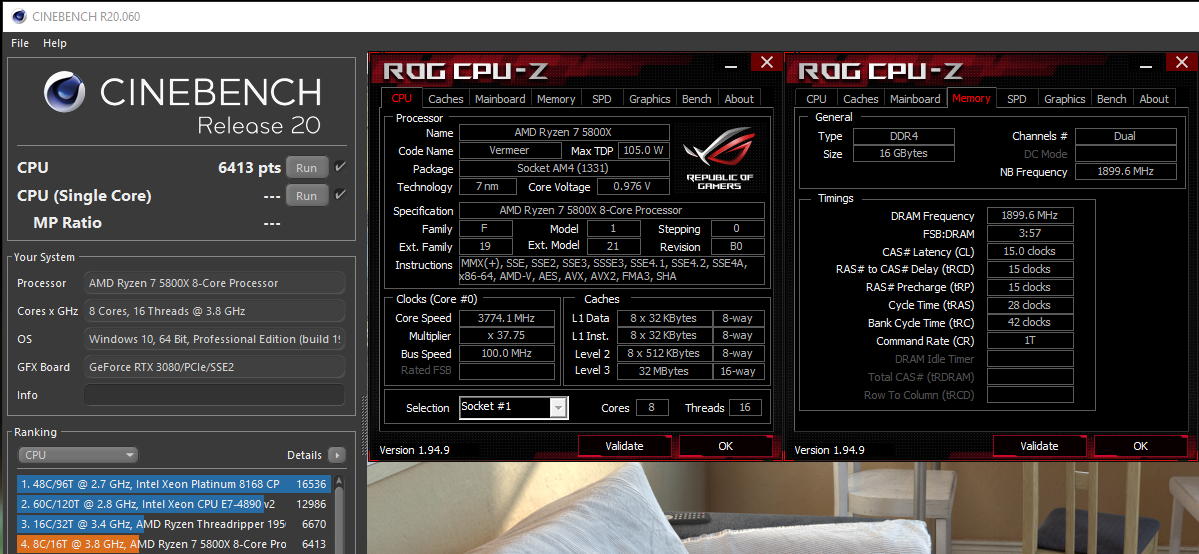Switch to Bench tab in right CPU-Z window
Viewport: 1199px width, 554px height.
click(1112, 99)
